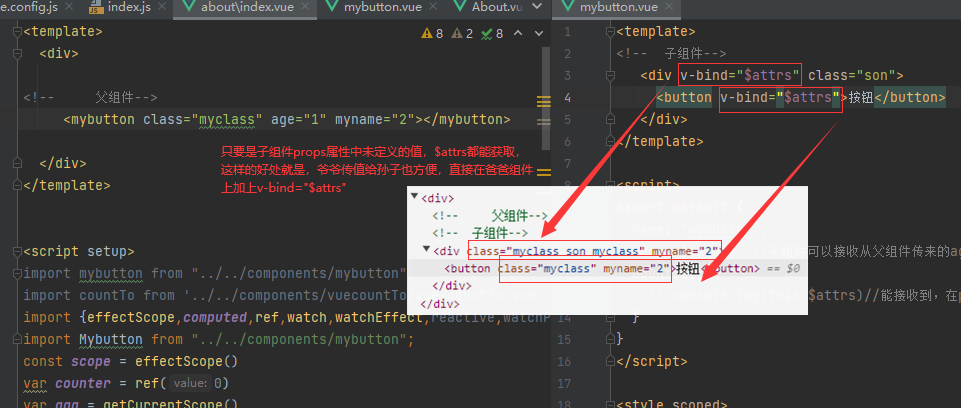Image resolution: width=961 pixels, height=408 pixels.
Task: Collapse <template> at line 1 of mybutton.vue
Action: (609, 31)
